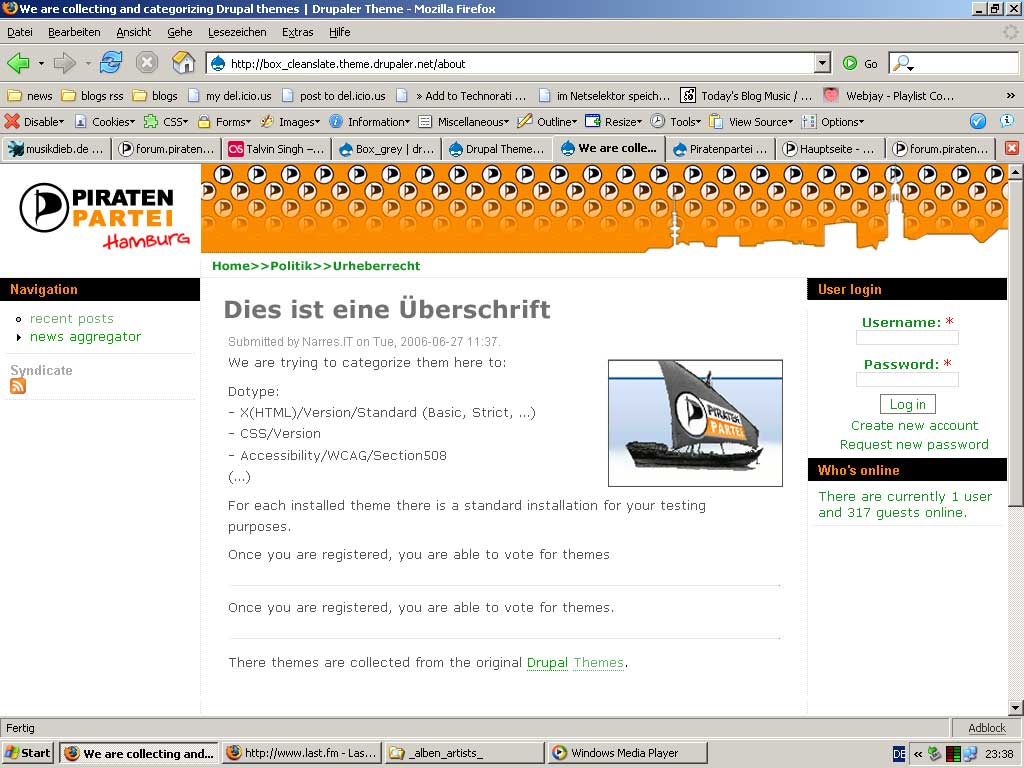Open the Disable dropdown in developer toolbar

pyautogui.click(x=34, y=122)
